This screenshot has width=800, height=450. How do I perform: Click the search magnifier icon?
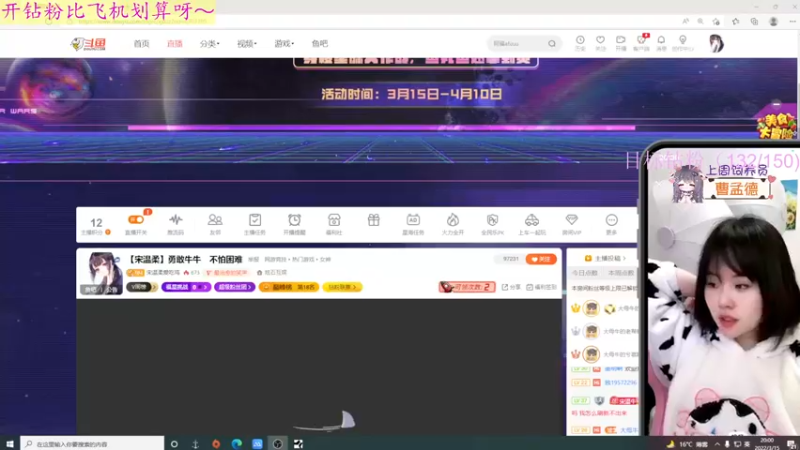coord(552,44)
